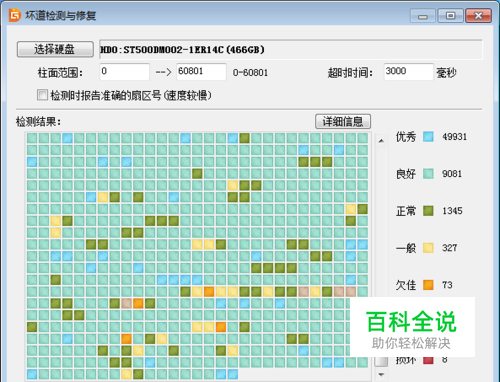The height and width of the screenshot is (382, 500).
Task: Click the red 损坏 legend swatch
Action: click(x=428, y=360)
